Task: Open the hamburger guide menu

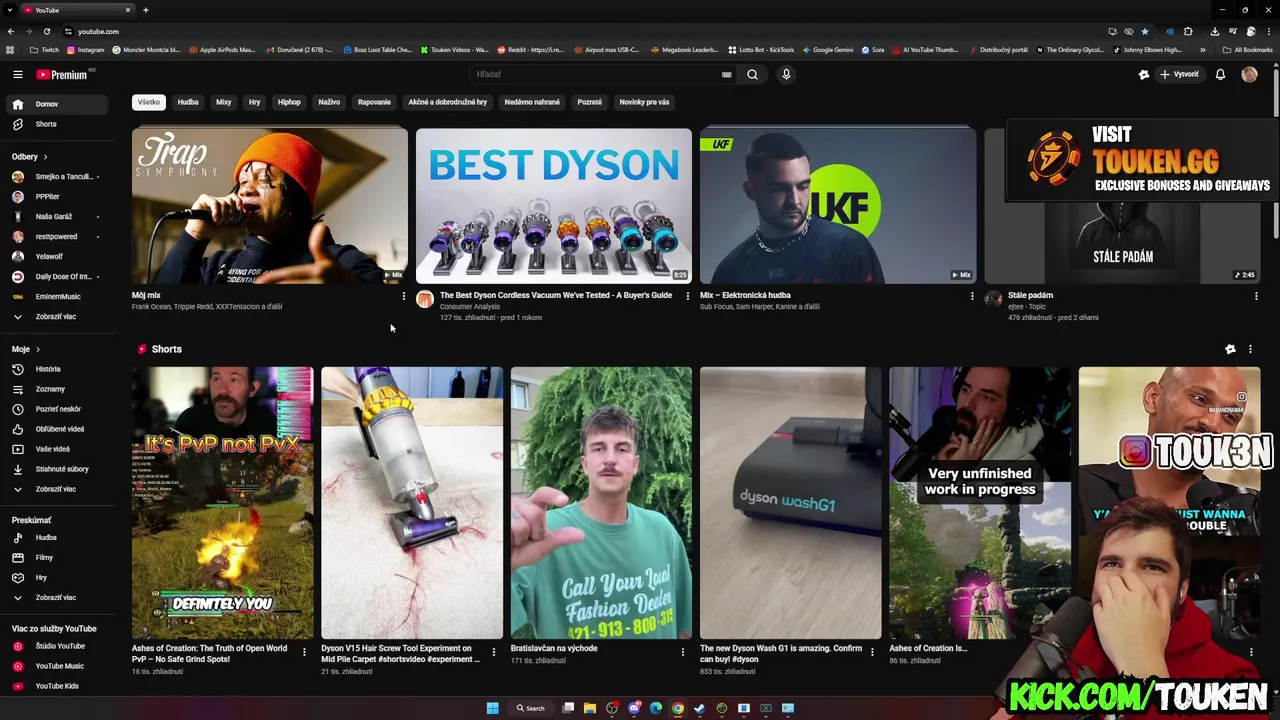Action: [18, 74]
